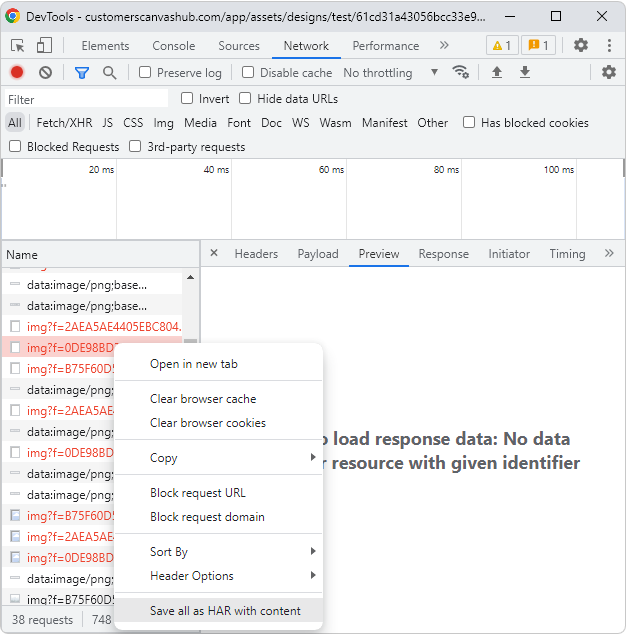
Task: Choose Block request domain
Action: click(x=218, y=516)
